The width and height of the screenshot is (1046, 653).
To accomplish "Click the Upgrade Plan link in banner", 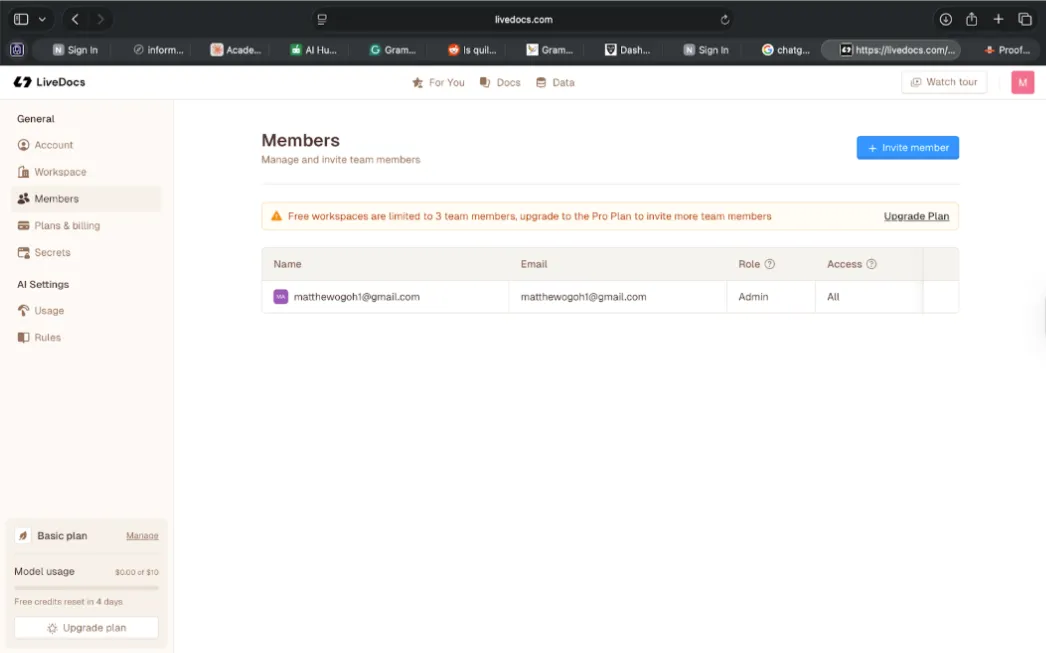I will pos(916,216).
